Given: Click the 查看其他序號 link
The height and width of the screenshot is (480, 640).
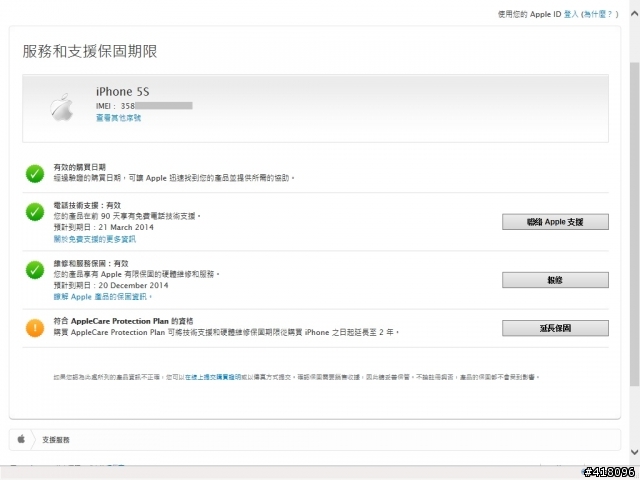Looking at the screenshot, I should pyautogui.click(x=118, y=118).
